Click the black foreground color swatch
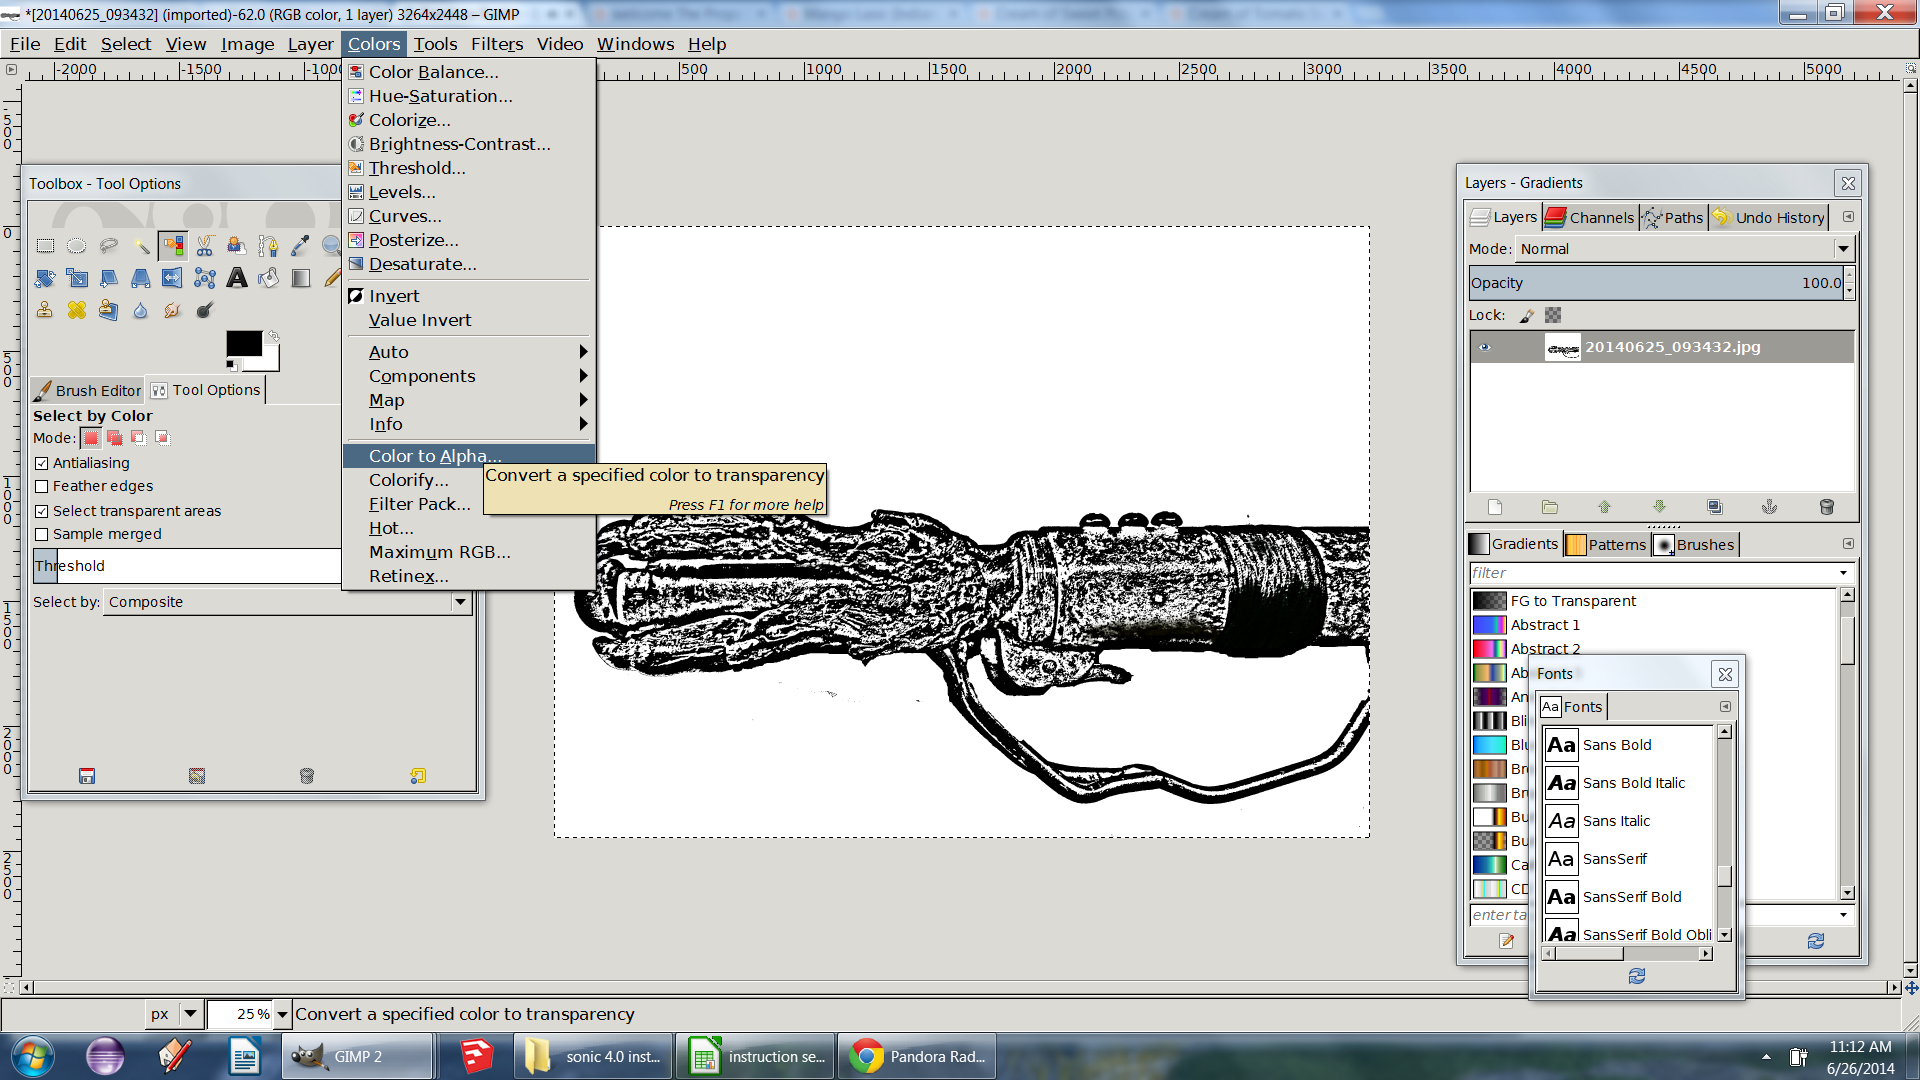The height and width of the screenshot is (1080, 1920). 242,344
